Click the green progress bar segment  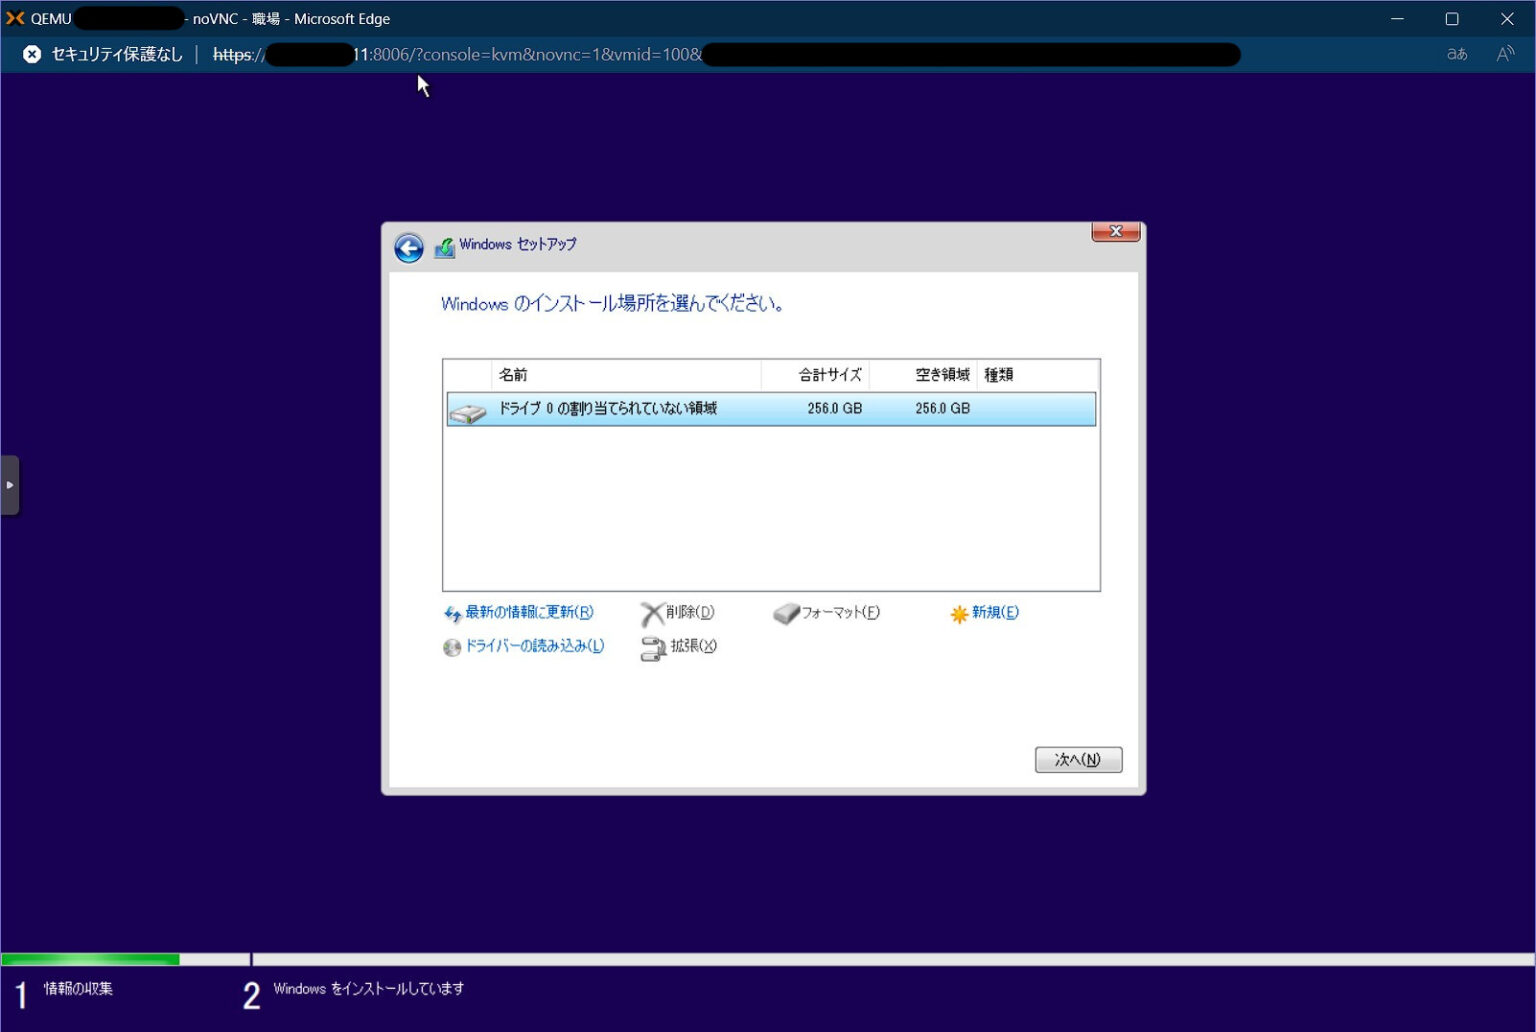pyautogui.click(x=90, y=958)
